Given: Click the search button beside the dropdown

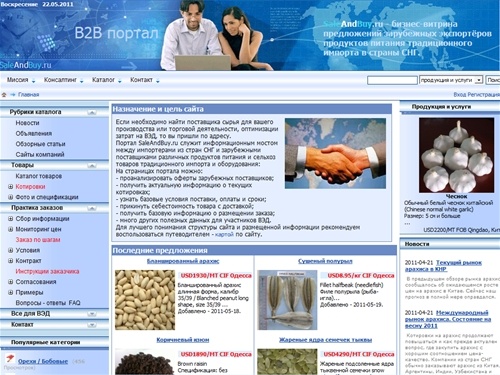Looking at the screenshot, I should click(x=493, y=80).
